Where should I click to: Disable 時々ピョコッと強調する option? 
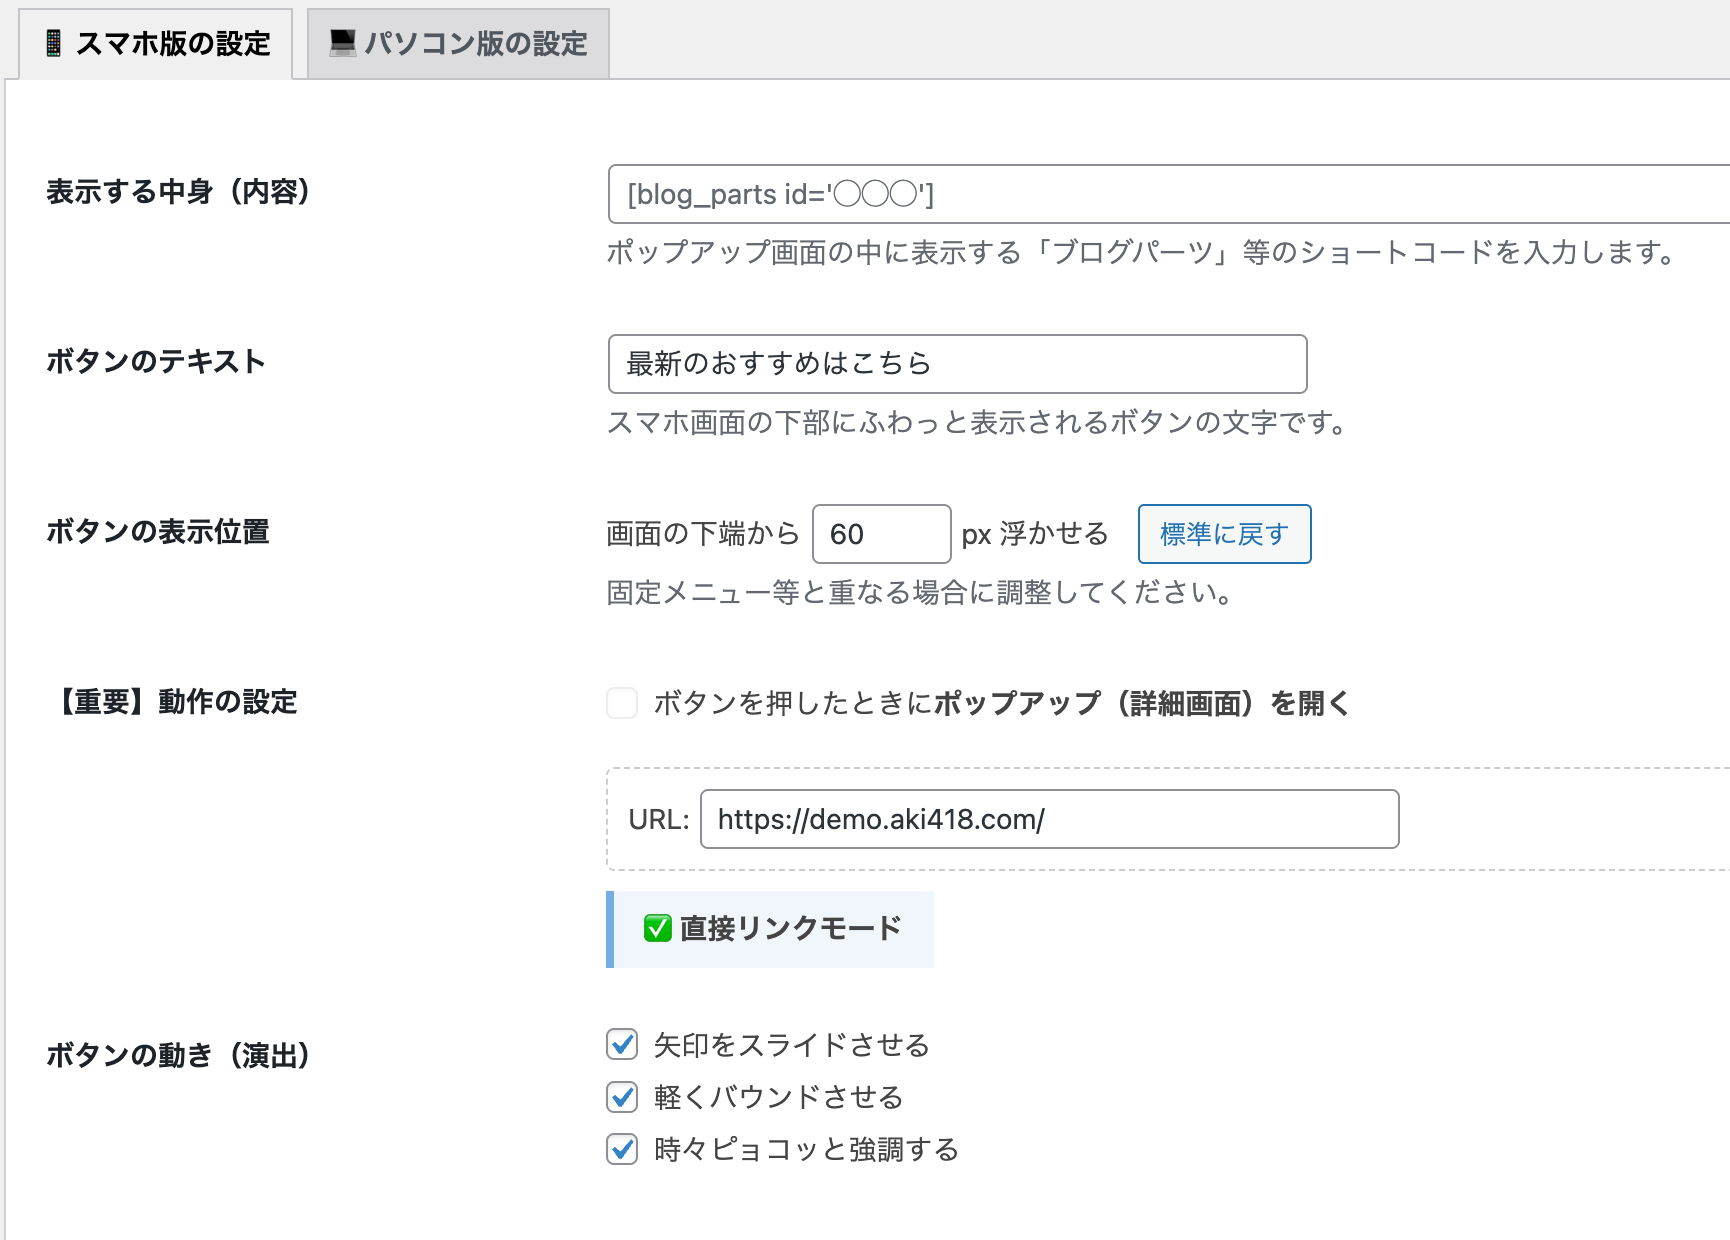pos(622,1149)
